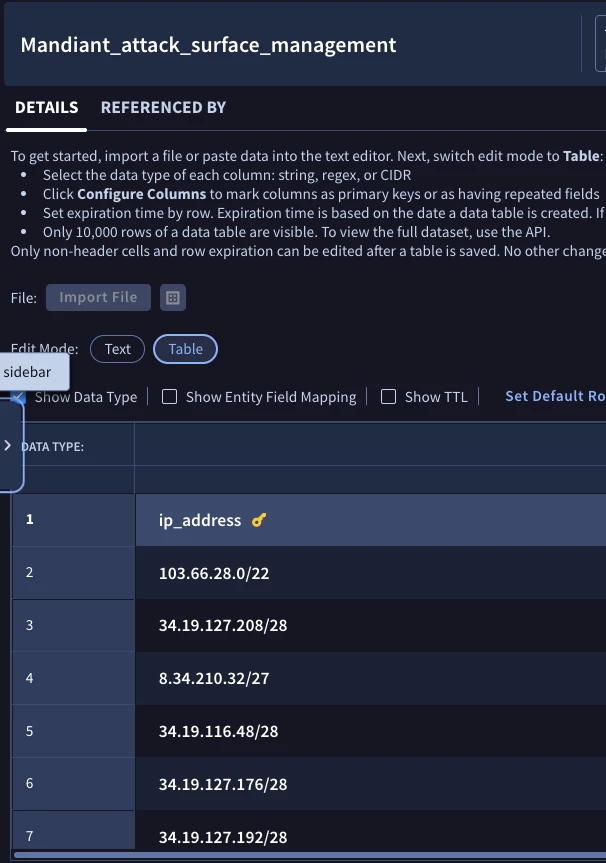Click row number 4 header
The image size is (606, 863).
tap(73, 678)
